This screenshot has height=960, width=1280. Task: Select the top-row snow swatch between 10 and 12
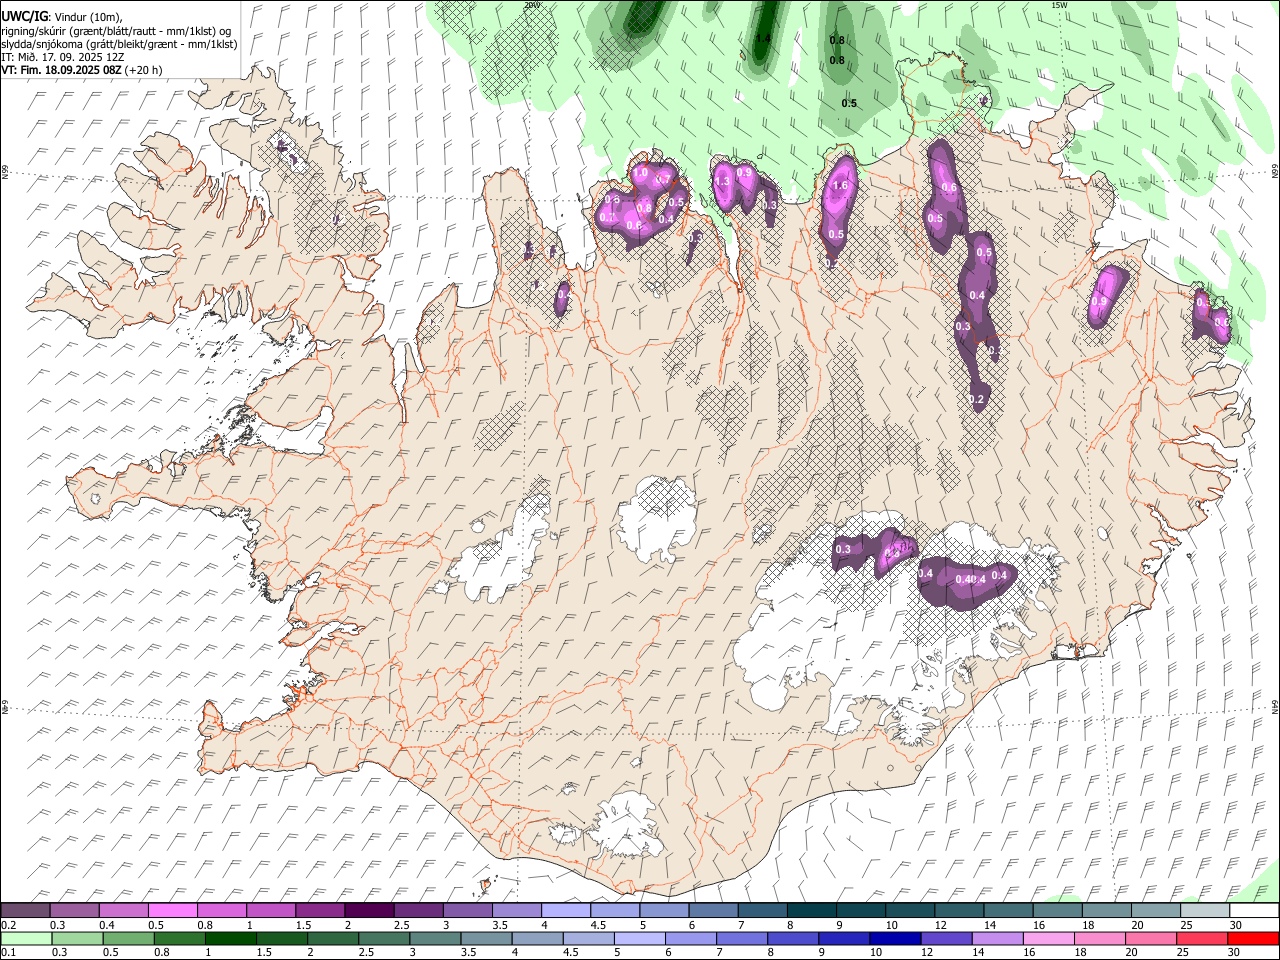(x=909, y=910)
